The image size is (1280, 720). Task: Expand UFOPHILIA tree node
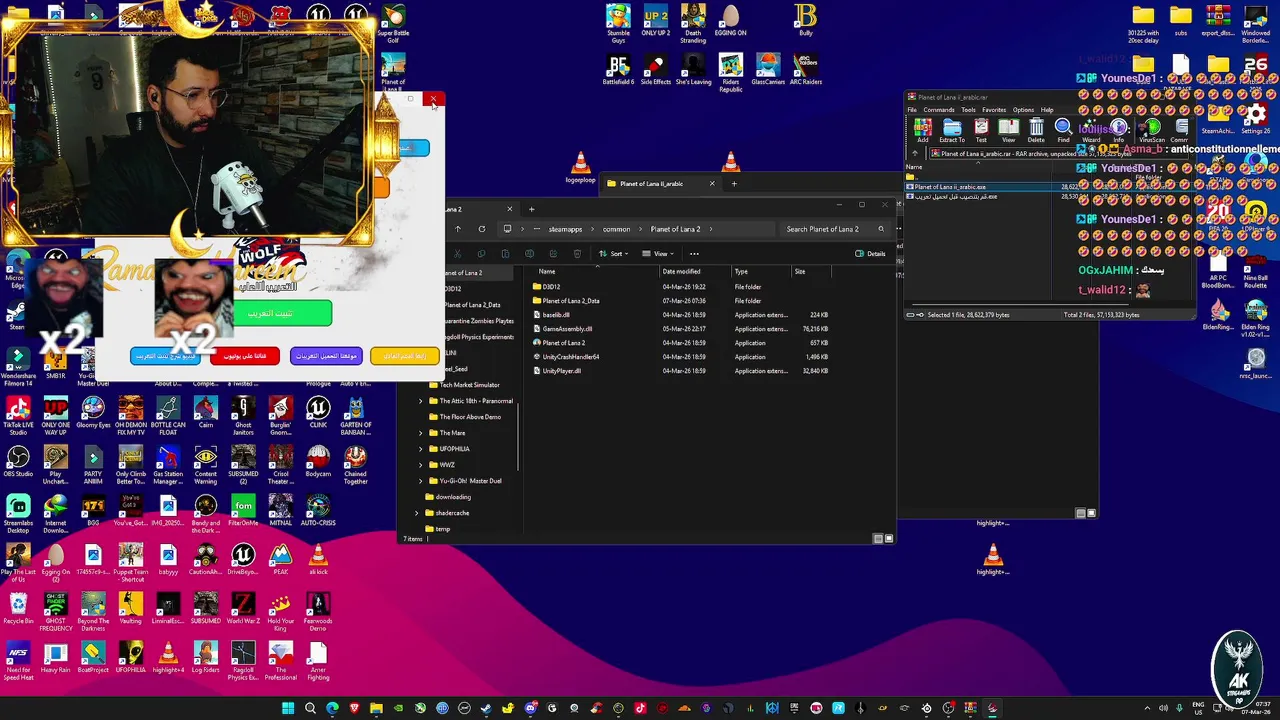pos(421,449)
